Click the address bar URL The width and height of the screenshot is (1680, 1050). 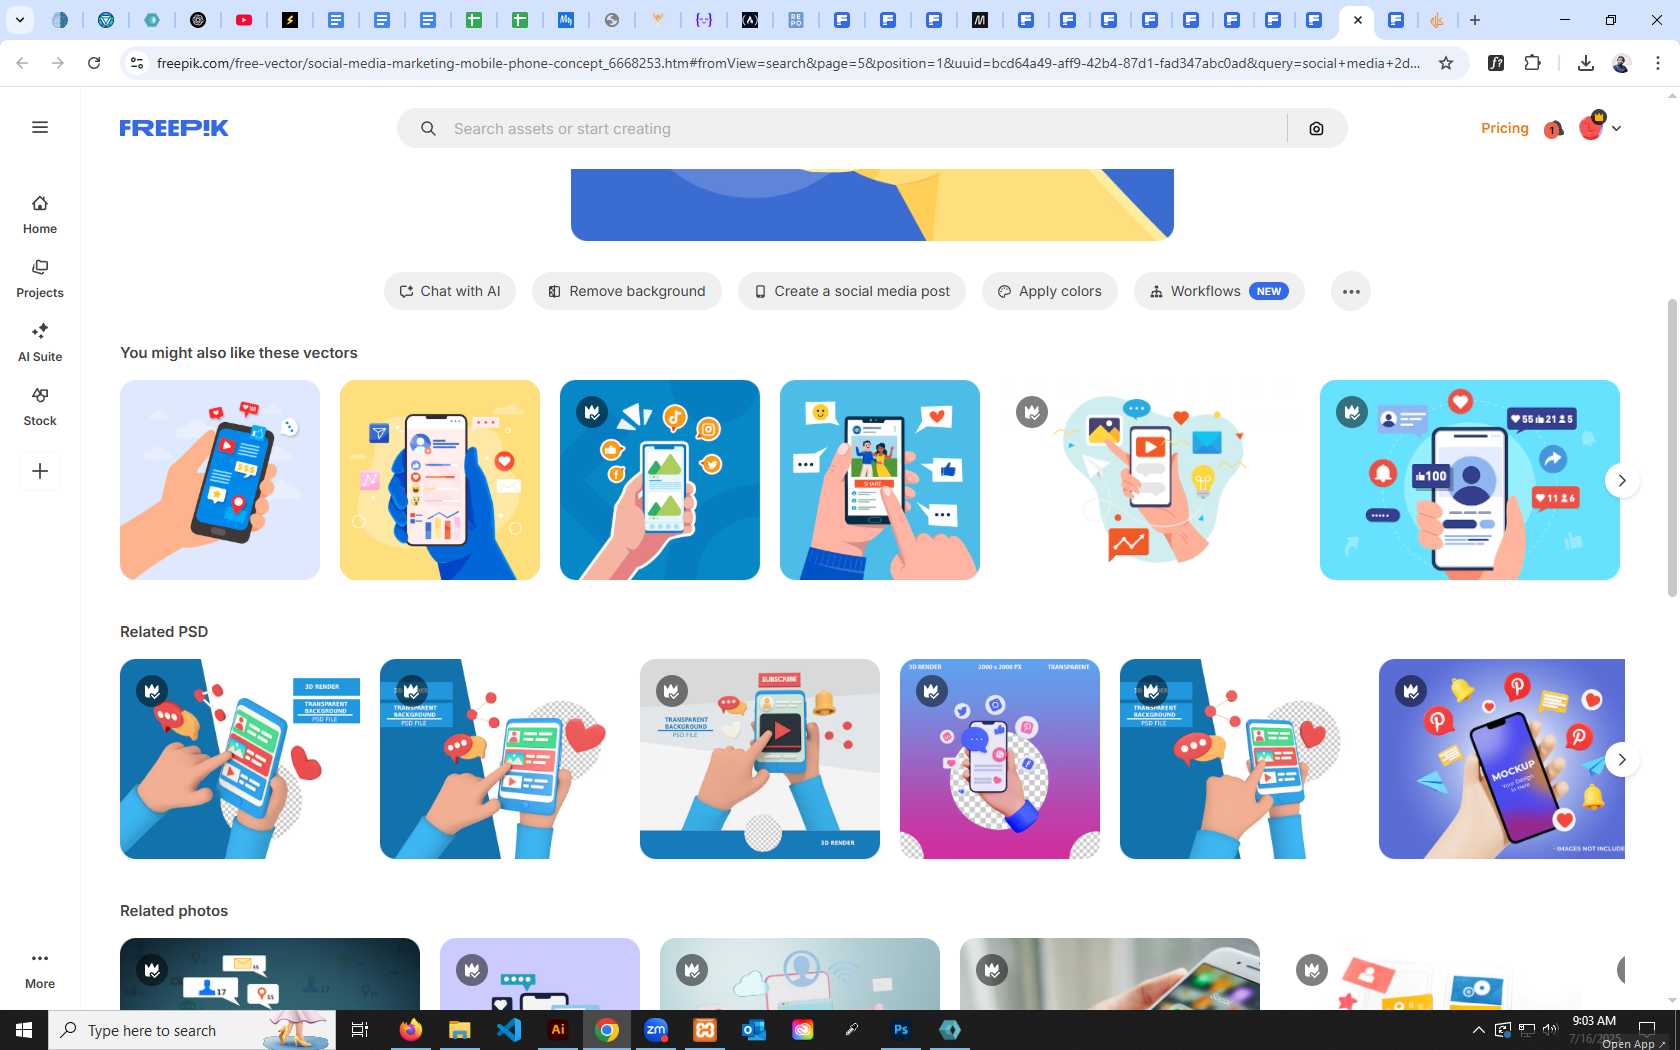click(x=788, y=63)
